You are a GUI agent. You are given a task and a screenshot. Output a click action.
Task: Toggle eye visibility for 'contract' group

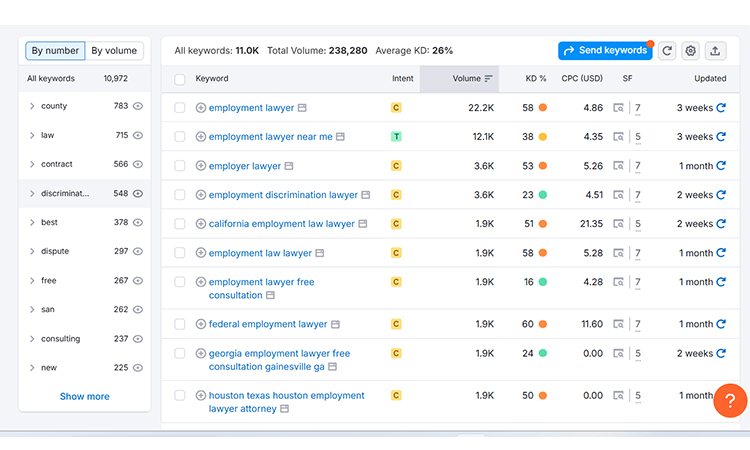click(x=138, y=164)
